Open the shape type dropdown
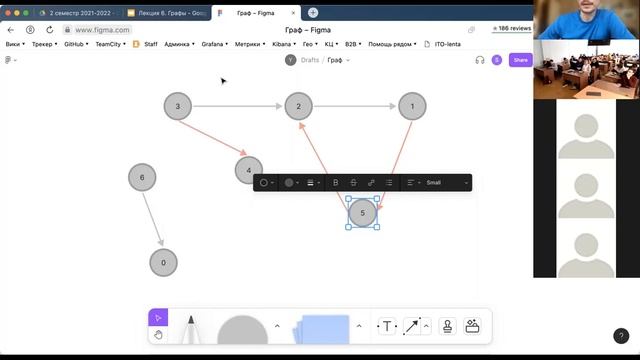Viewport: 640px width, 360px height. (267, 182)
